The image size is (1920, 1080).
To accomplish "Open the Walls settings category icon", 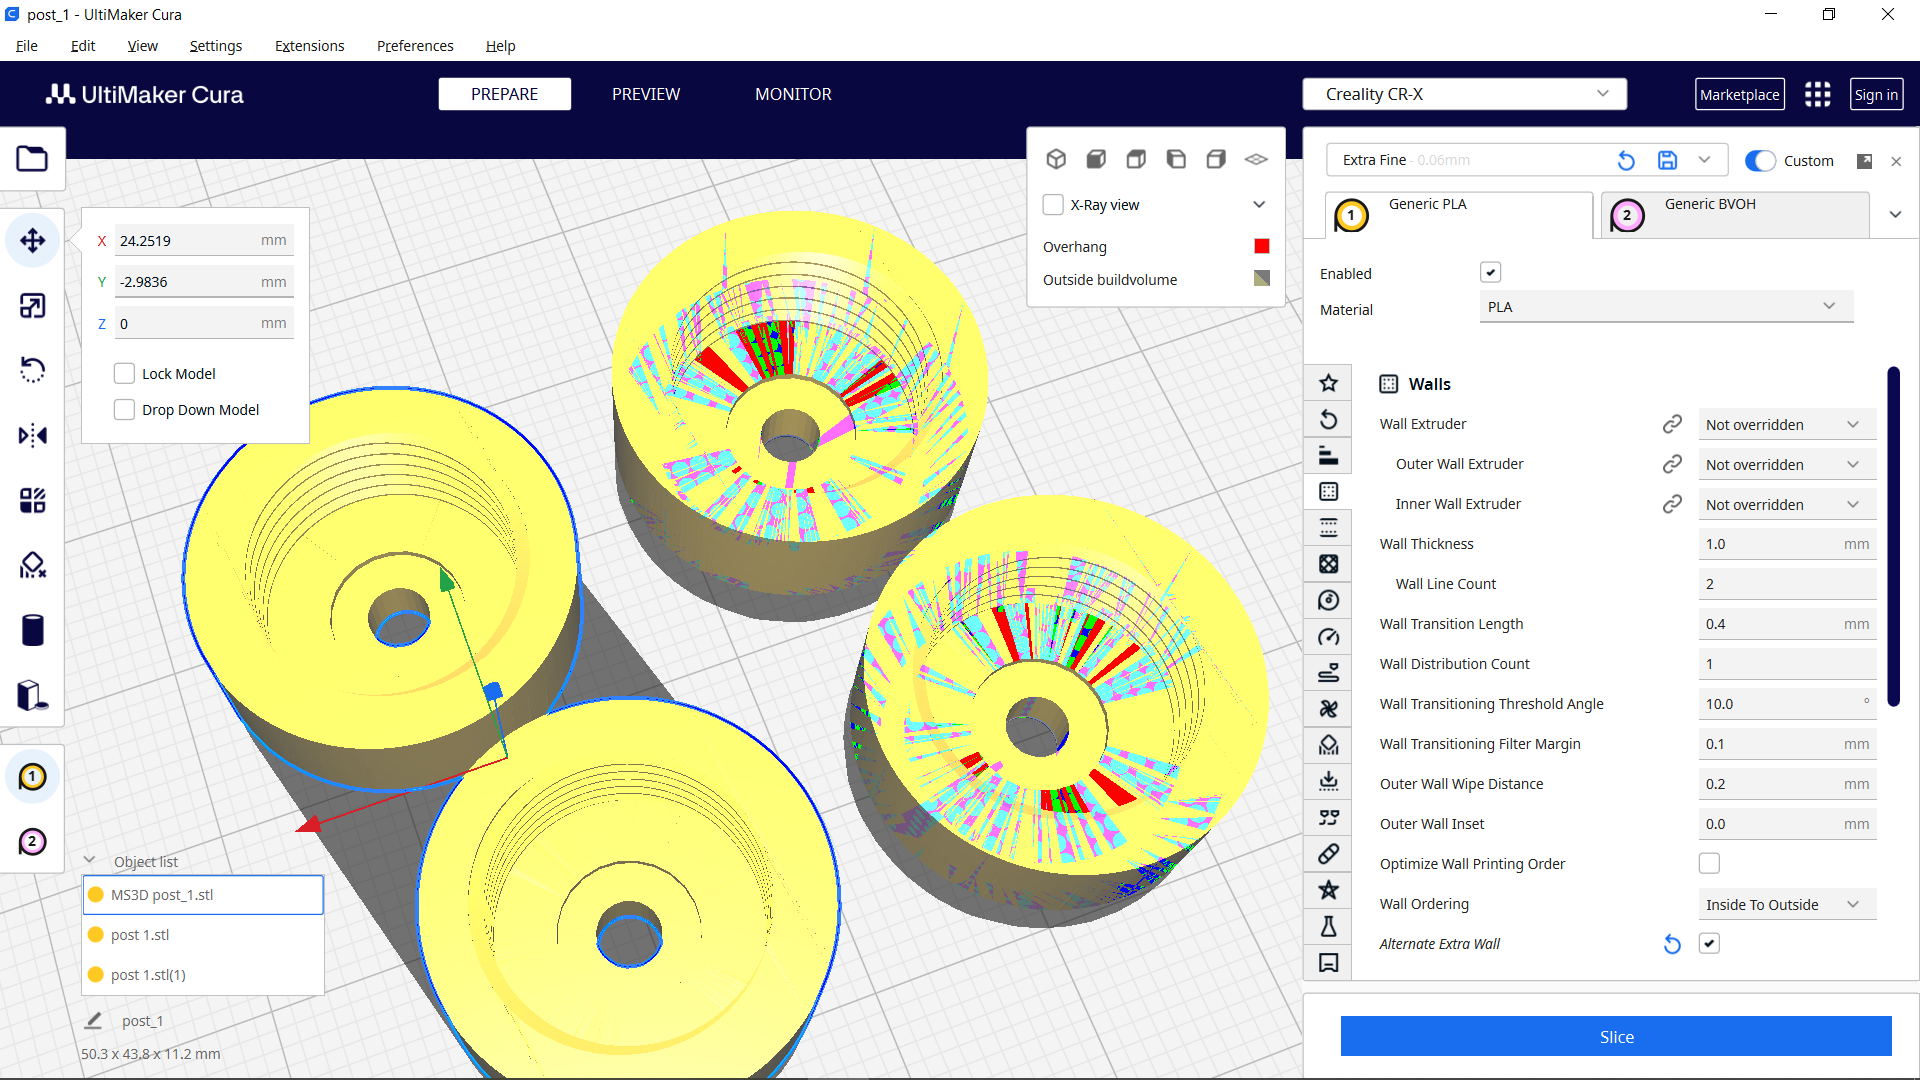I will (1328, 492).
